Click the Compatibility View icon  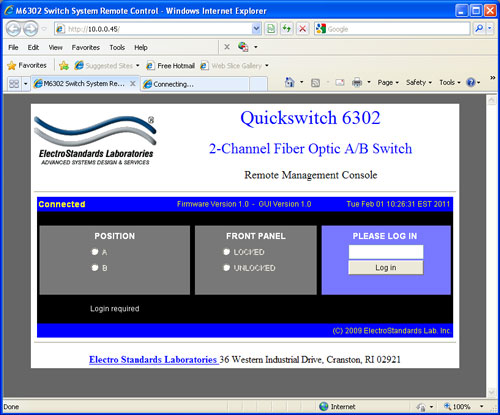(271, 29)
